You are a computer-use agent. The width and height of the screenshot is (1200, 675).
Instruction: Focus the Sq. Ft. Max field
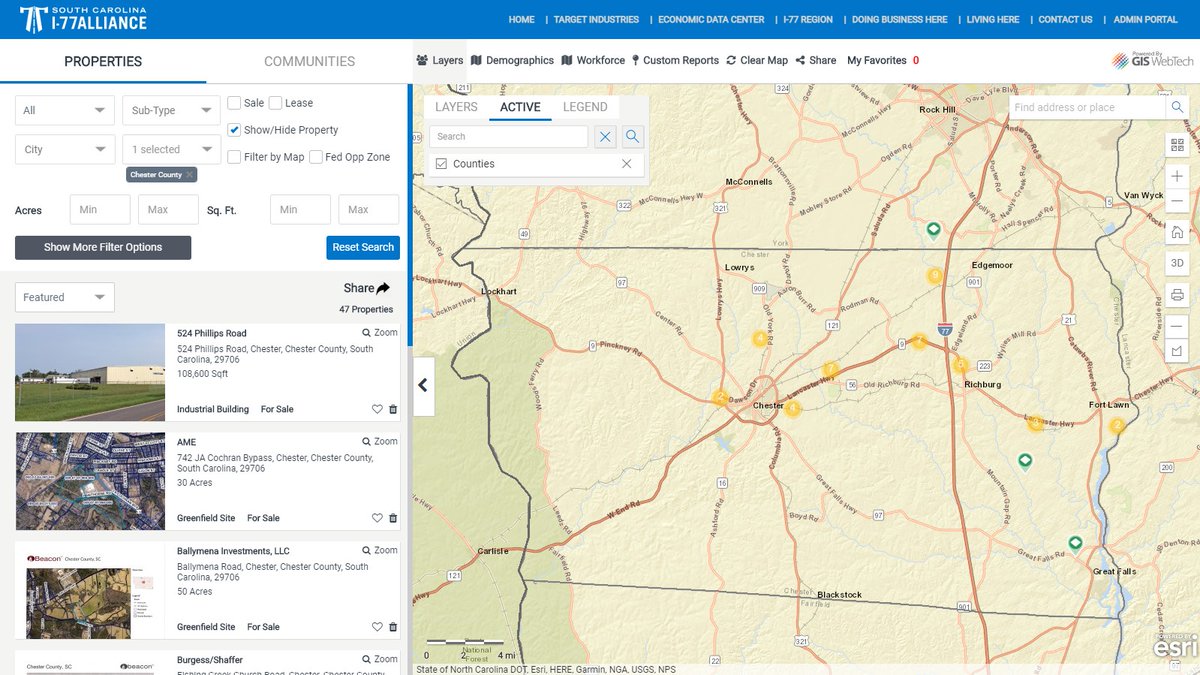(369, 210)
